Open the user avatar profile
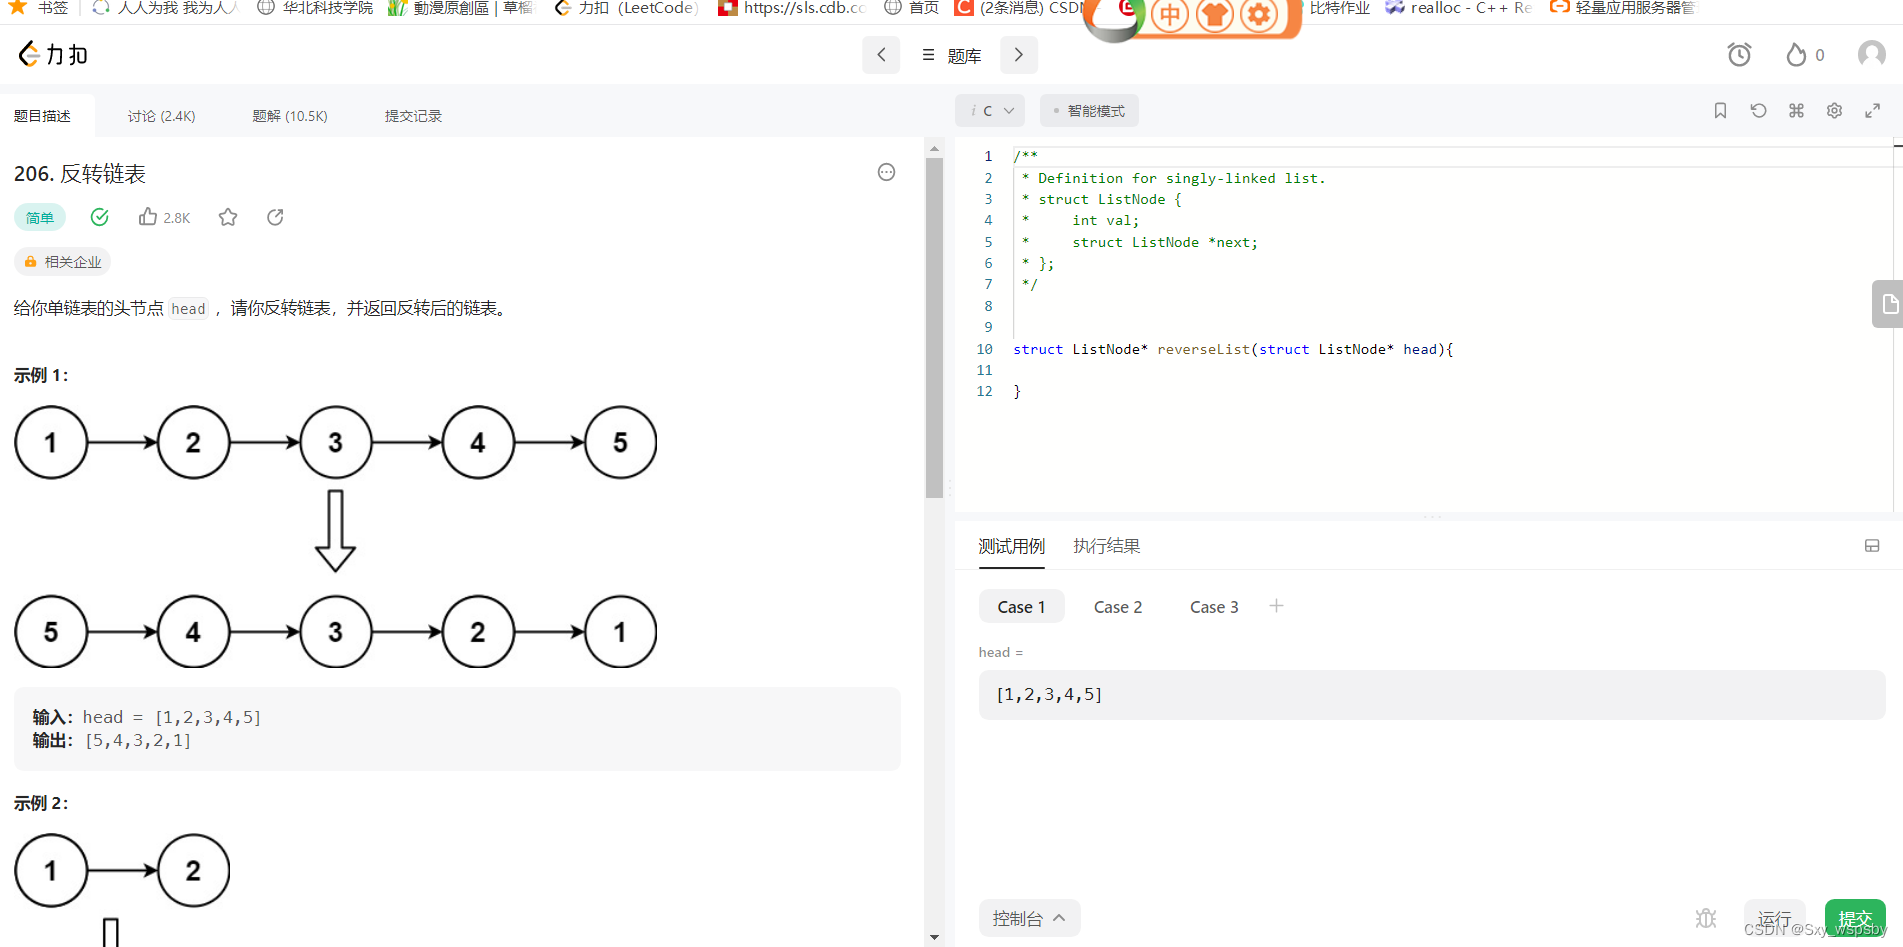This screenshot has height=947, width=1903. tap(1871, 54)
